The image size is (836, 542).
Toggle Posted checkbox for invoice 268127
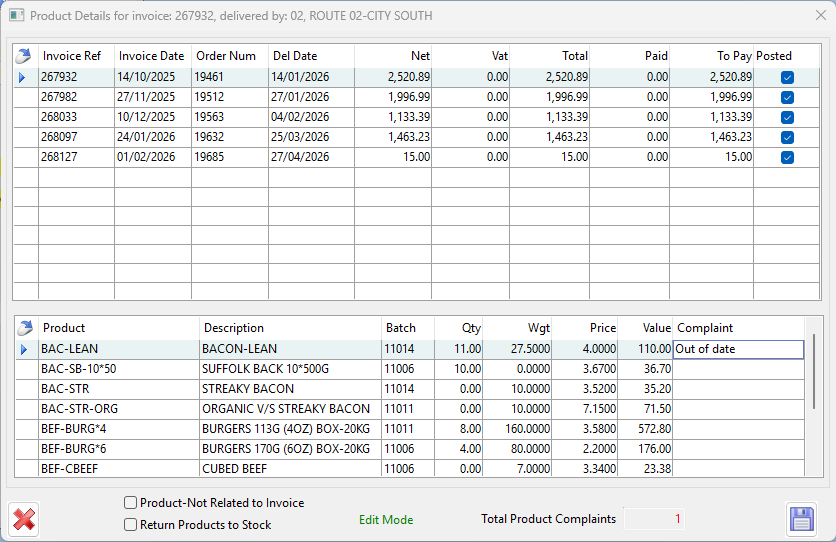pyautogui.click(x=787, y=157)
